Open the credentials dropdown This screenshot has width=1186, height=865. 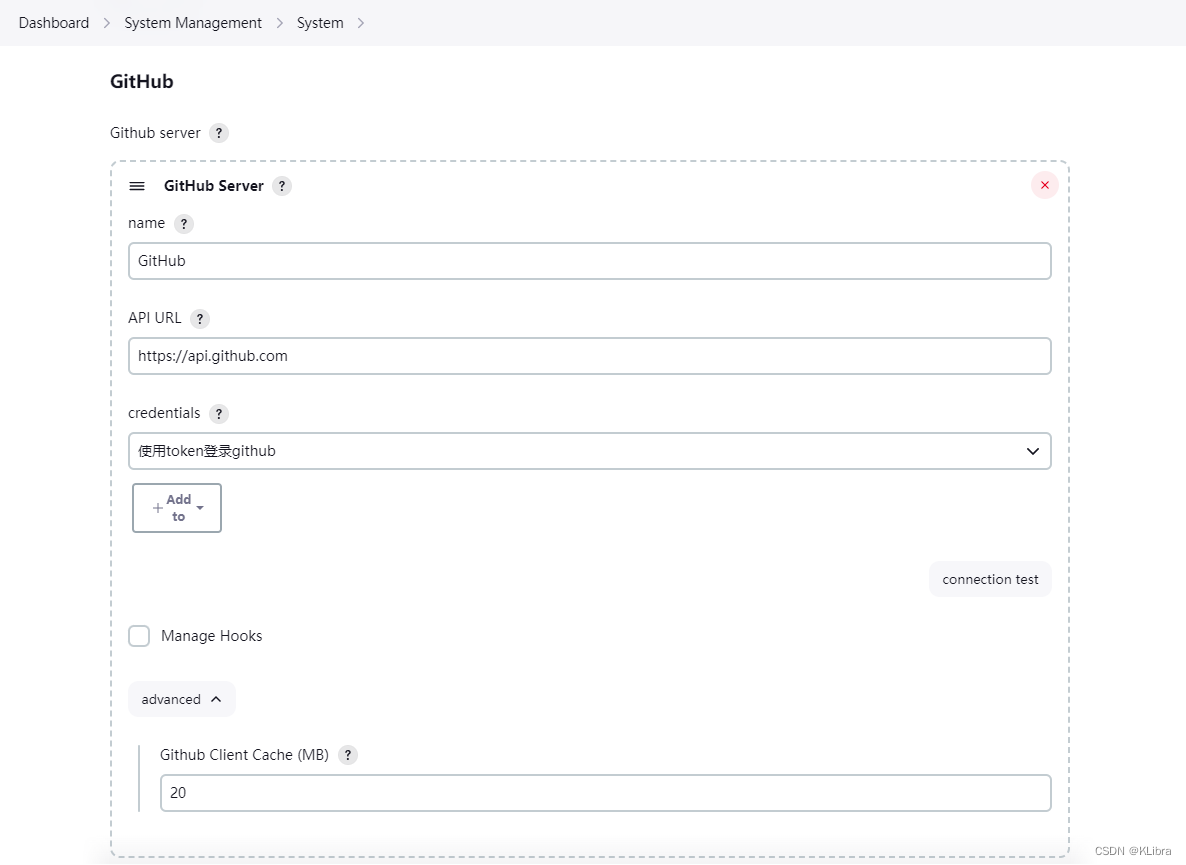[x=590, y=451]
